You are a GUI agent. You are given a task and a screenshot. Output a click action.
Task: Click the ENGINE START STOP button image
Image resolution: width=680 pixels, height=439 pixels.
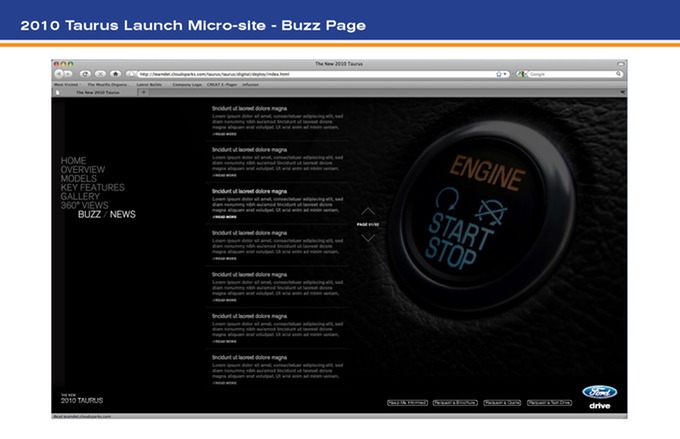click(x=481, y=216)
